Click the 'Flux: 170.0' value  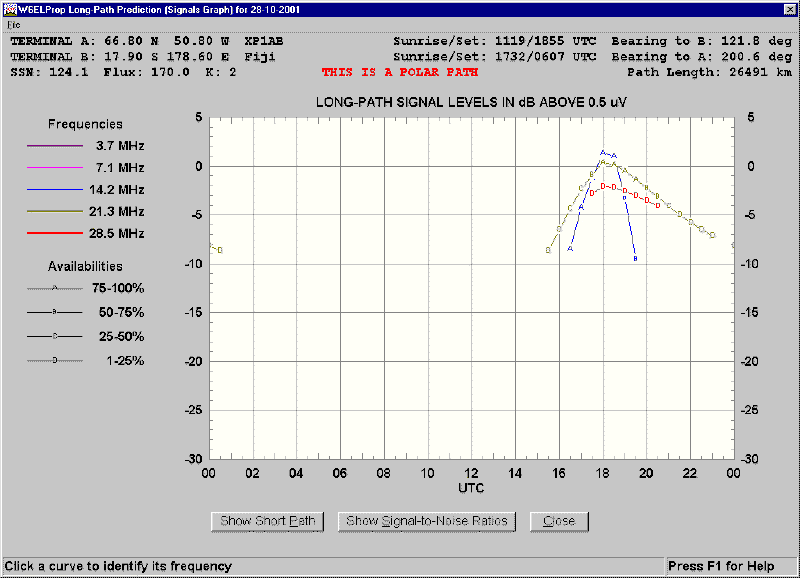(x=146, y=72)
